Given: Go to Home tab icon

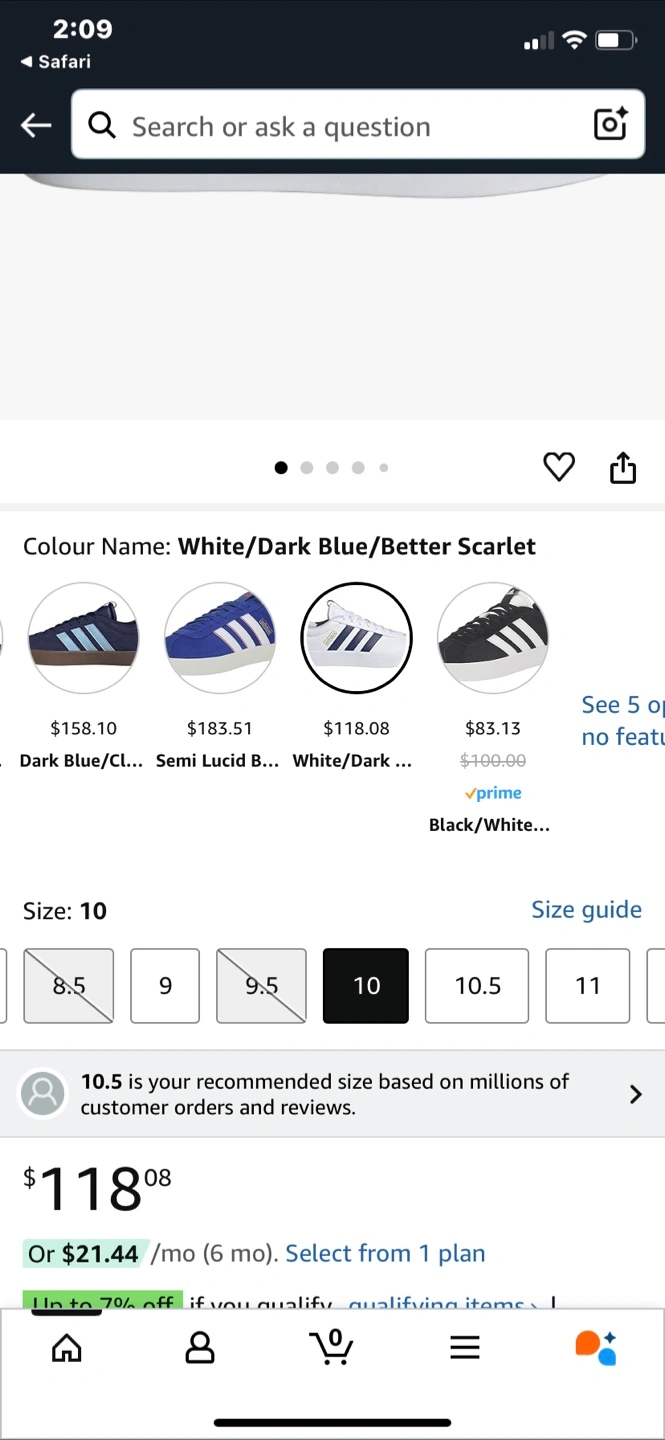Looking at the screenshot, I should coord(67,1348).
